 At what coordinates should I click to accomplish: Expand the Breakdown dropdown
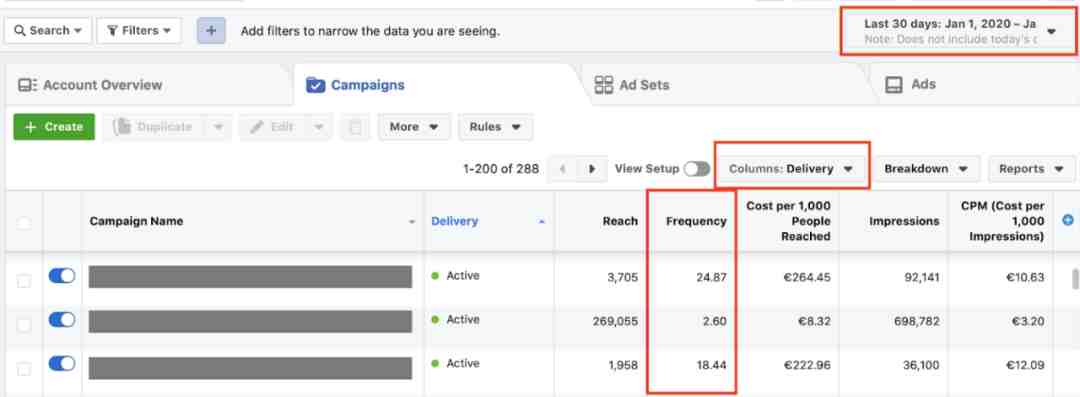click(x=926, y=169)
